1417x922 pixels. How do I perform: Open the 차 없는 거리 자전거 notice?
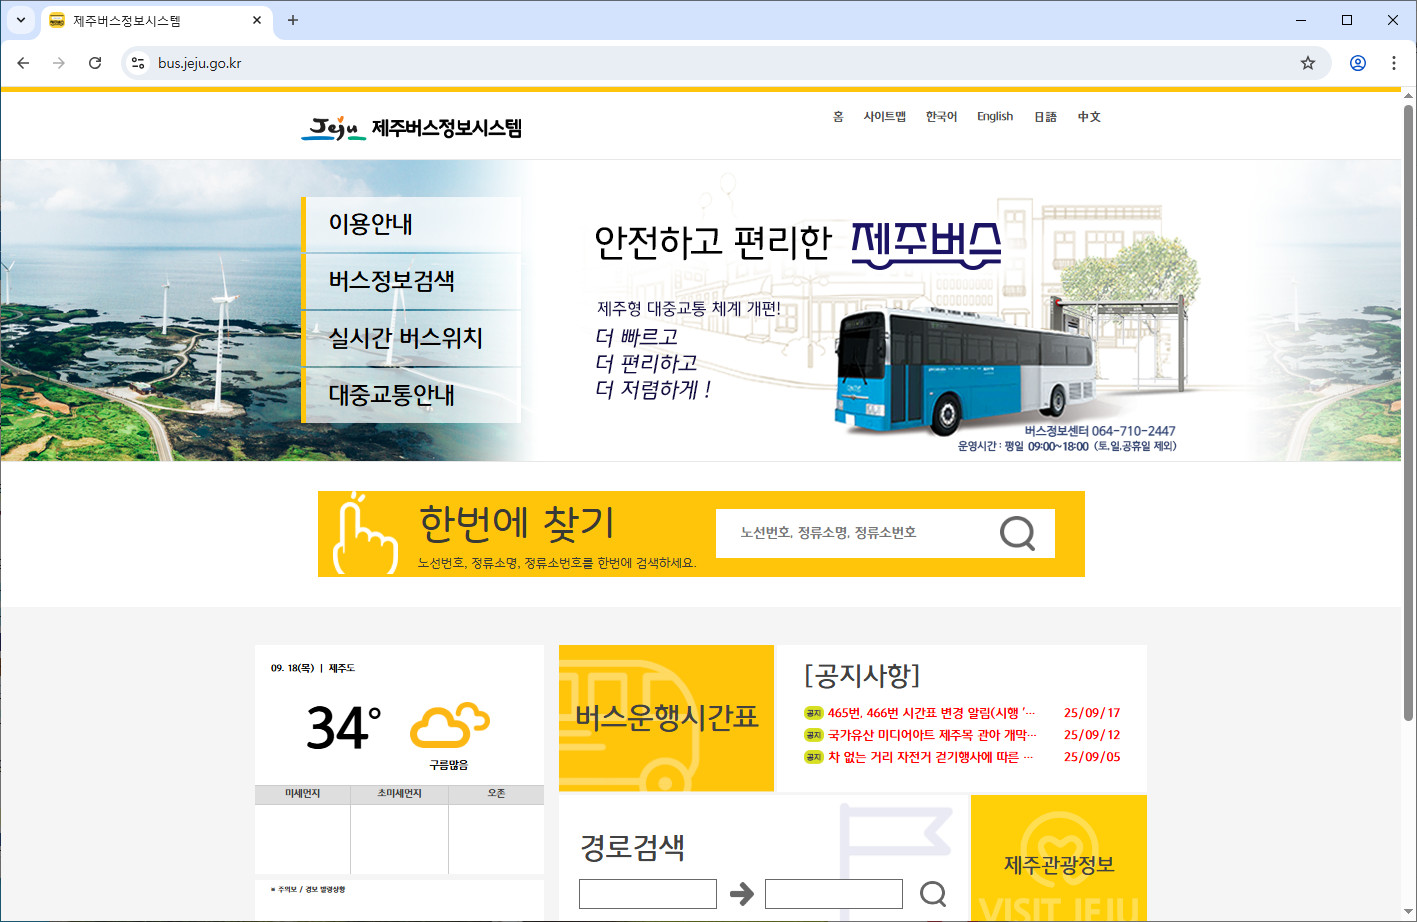point(930,757)
